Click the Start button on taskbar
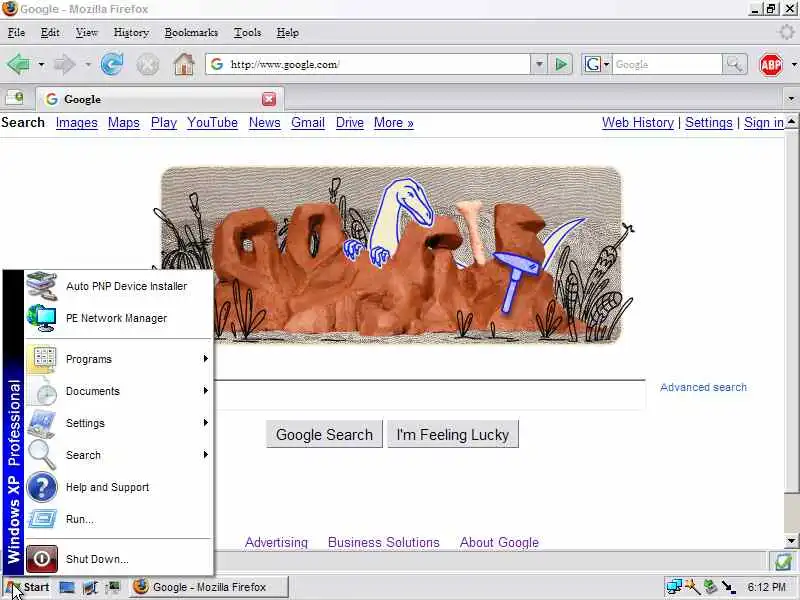This screenshot has width=800, height=600. 28,587
